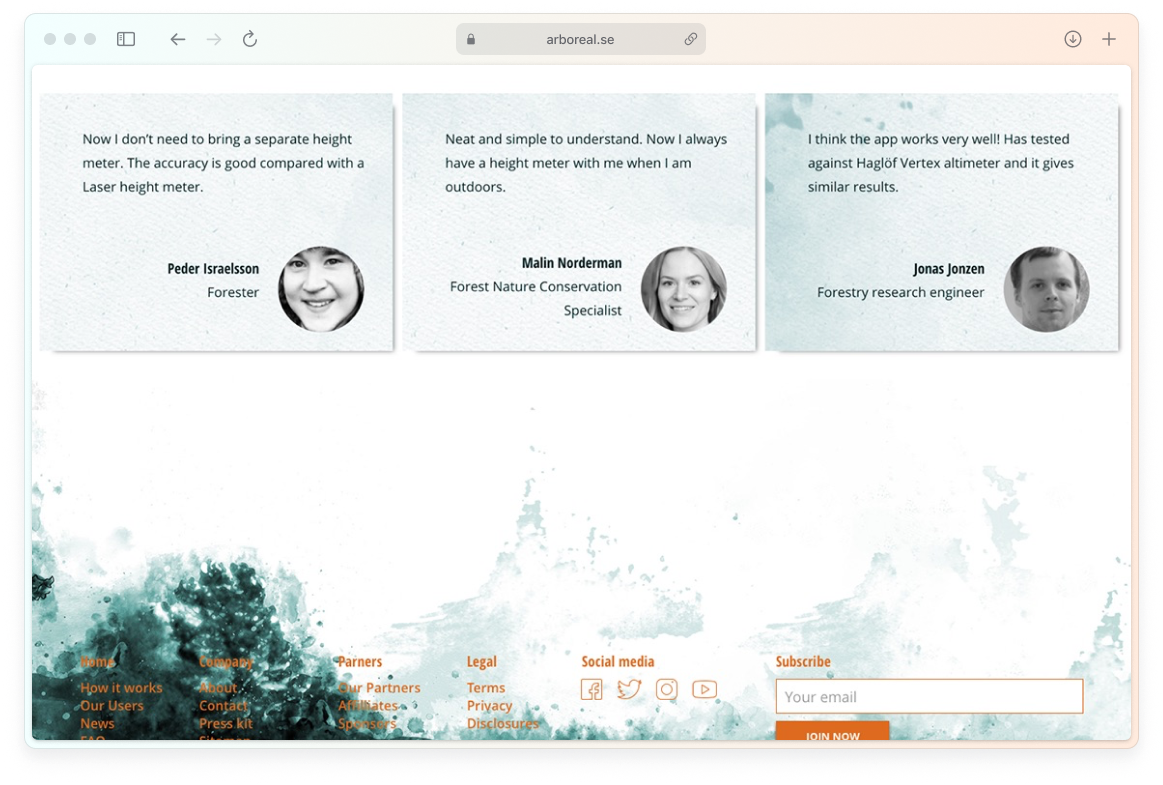Click Peder Israelsson's portrait photo

pyautogui.click(x=321, y=289)
